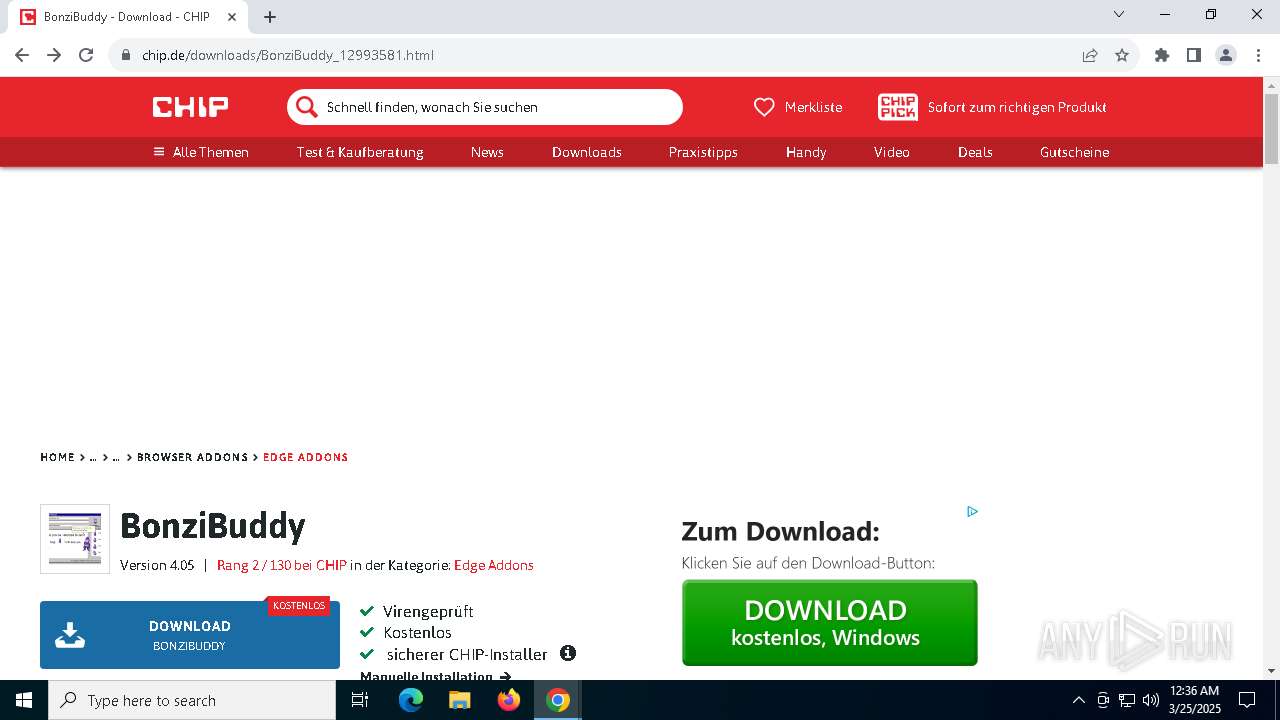Toggle the browser side panel
1280x720 pixels.
(1194, 55)
